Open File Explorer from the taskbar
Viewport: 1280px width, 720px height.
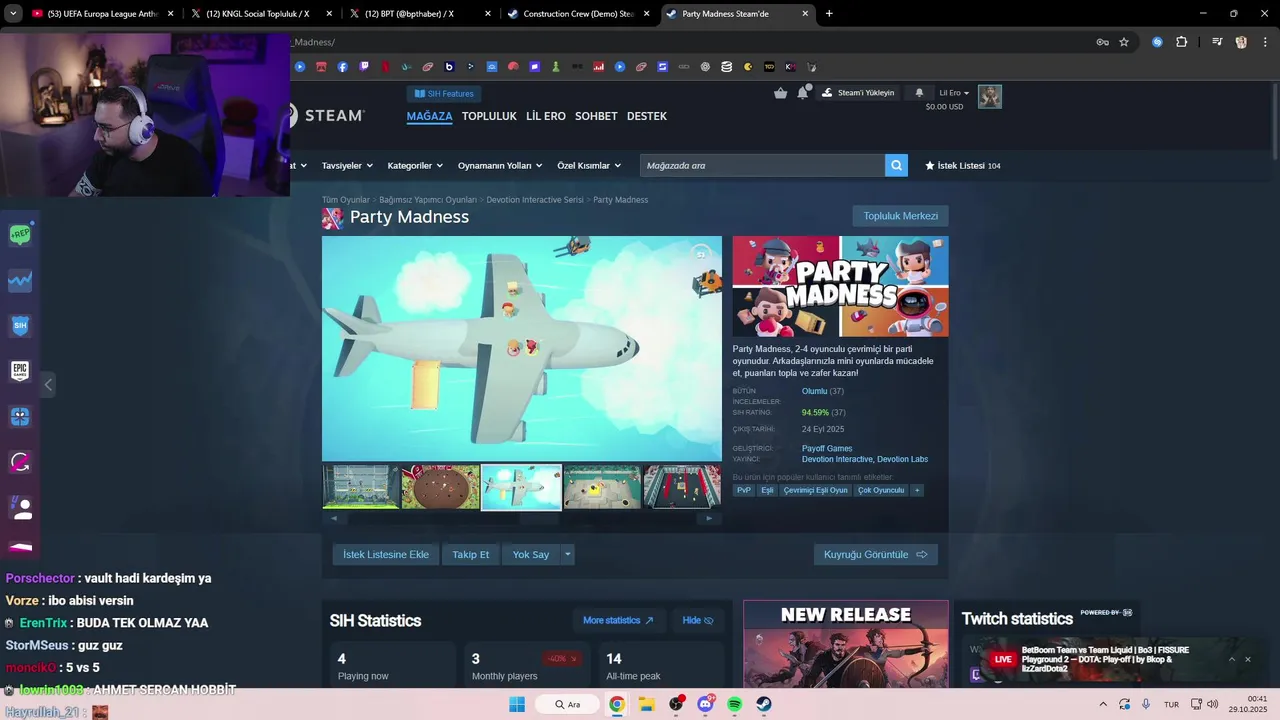coord(647,704)
